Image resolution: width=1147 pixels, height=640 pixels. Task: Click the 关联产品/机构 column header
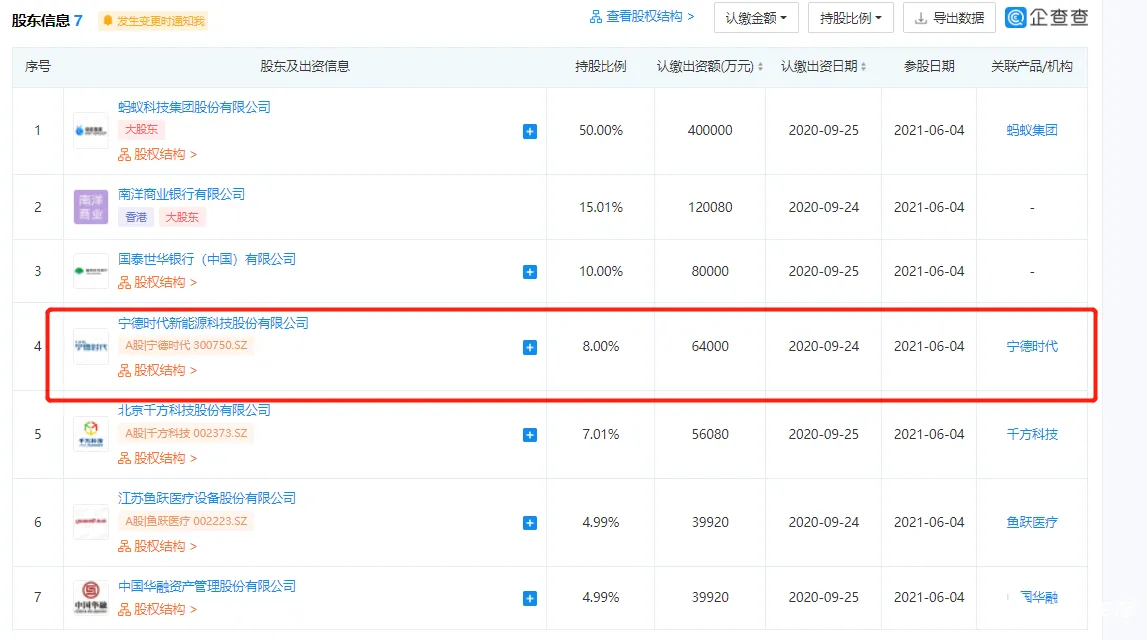1031,67
